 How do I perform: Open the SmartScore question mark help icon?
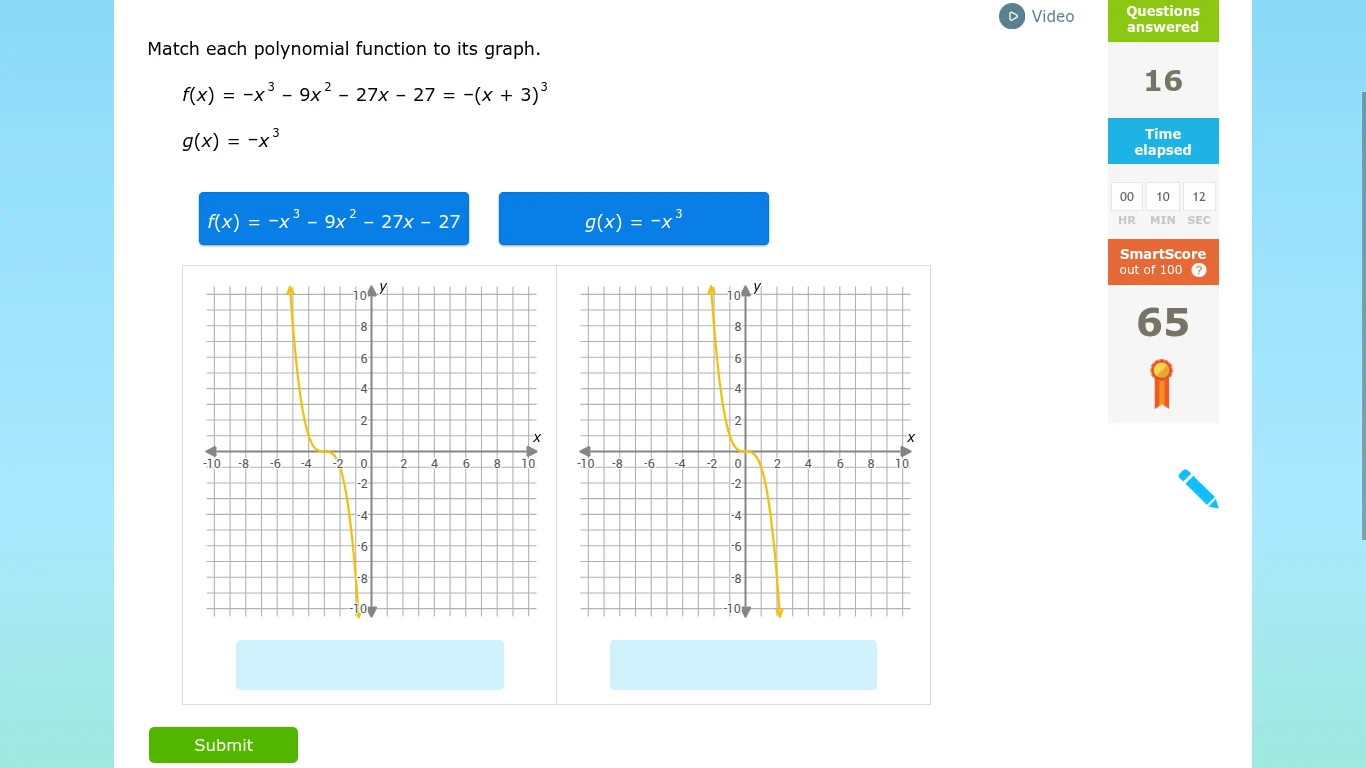coord(1199,270)
